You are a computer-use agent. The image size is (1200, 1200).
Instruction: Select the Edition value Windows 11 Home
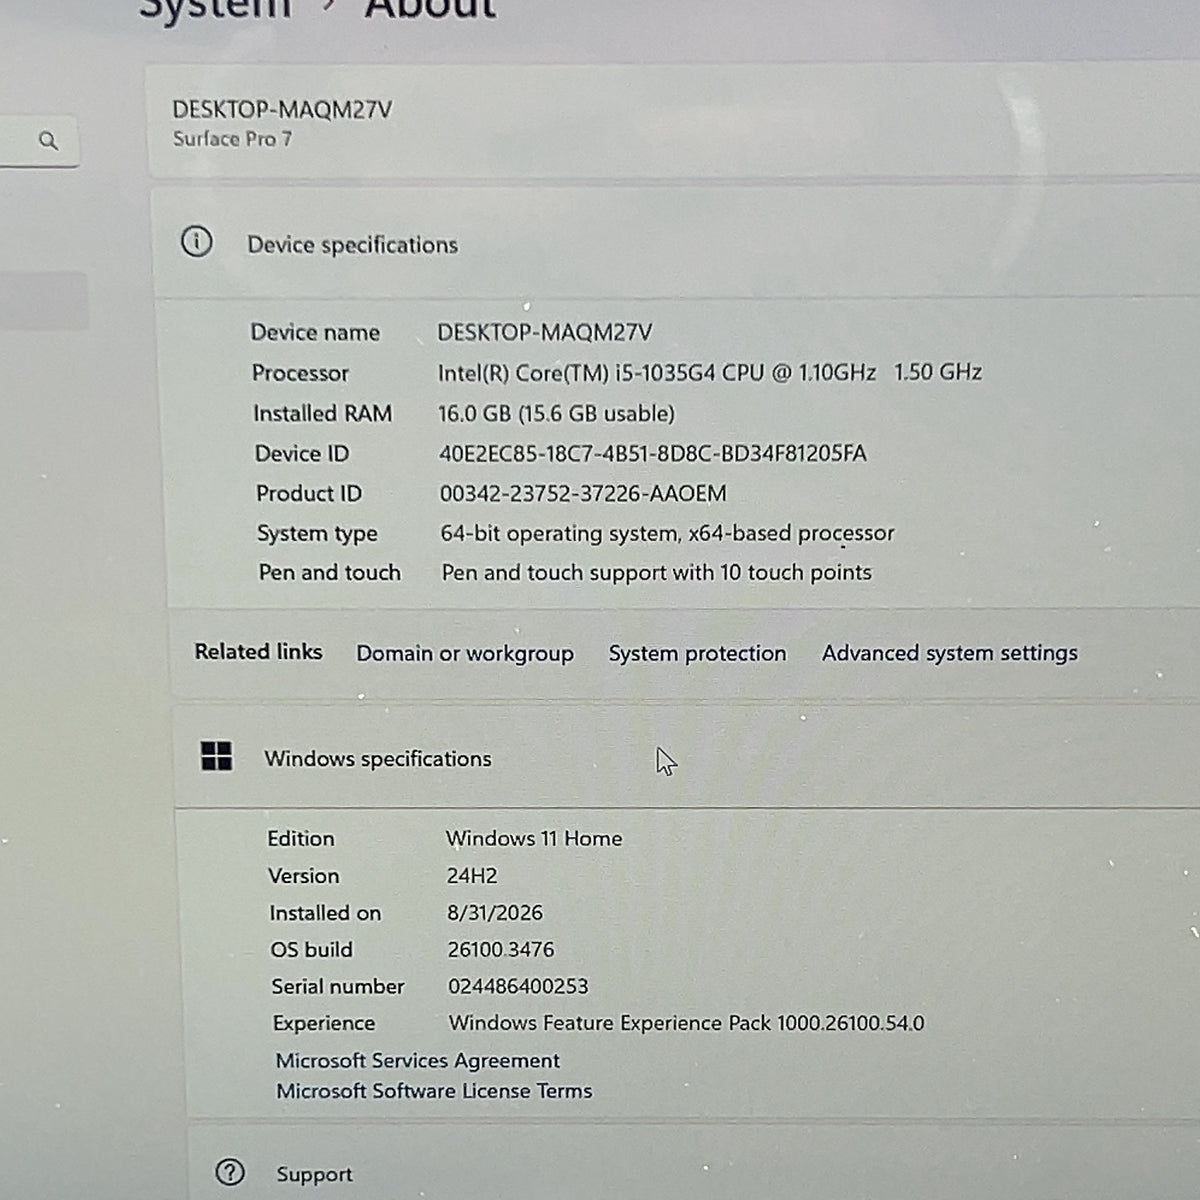[x=534, y=838]
